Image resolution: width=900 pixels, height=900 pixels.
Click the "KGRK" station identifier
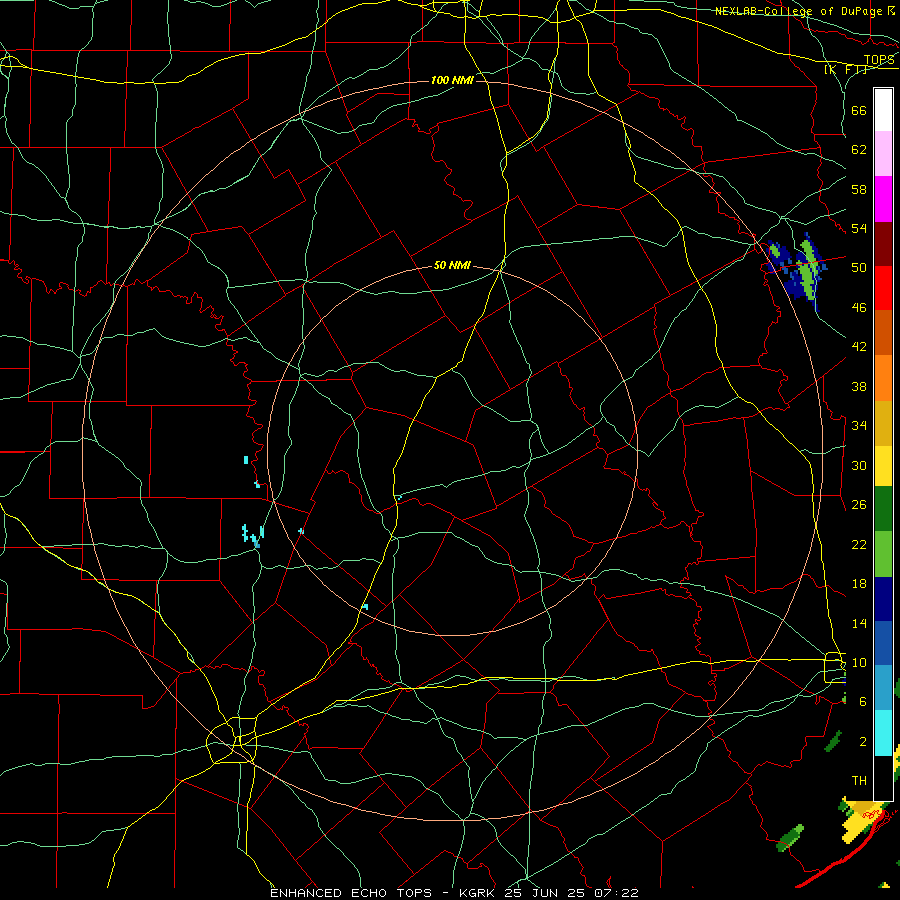[476, 893]
